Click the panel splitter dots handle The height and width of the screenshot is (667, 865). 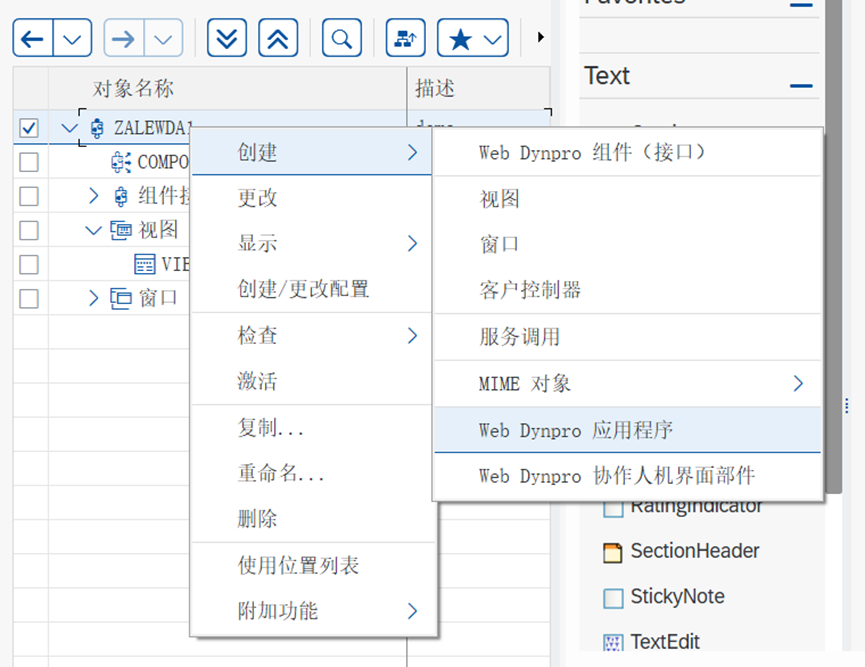point(847,405)
